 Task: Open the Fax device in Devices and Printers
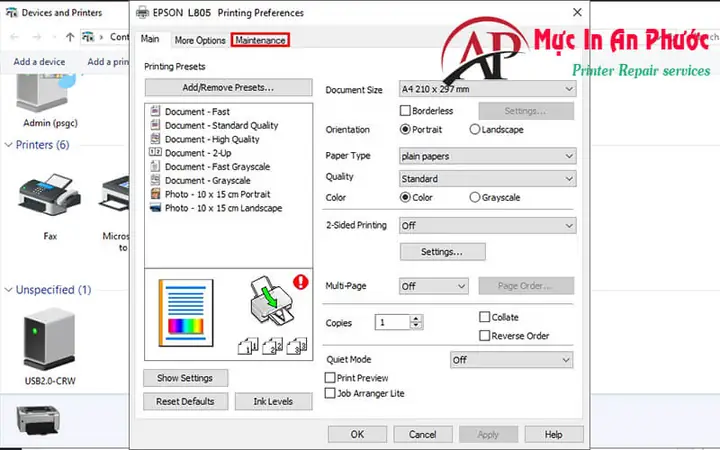click(x=50, y=195)
